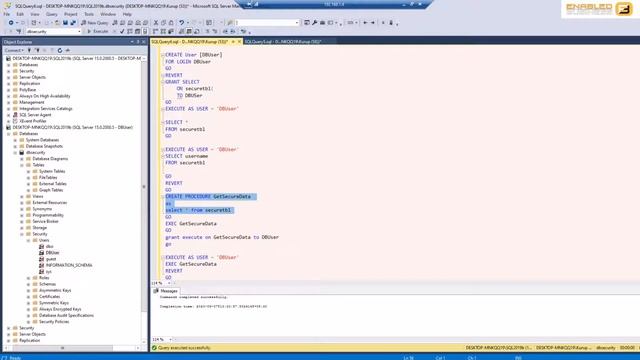This screenshot has width=640, height=360.
Task: Open the Find combo box dropdown
Action: tap(297, 23)
